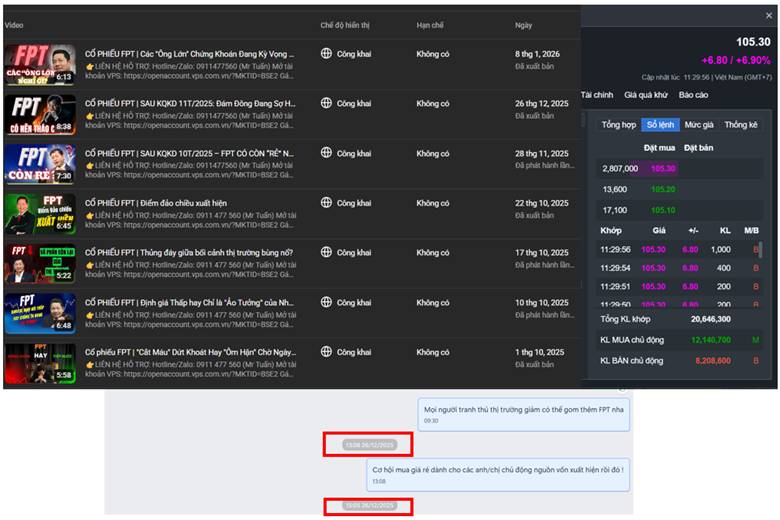
Task: Click the globe icon for the 1 thg 10, 2025 video
Action: (x=326, y=352)
